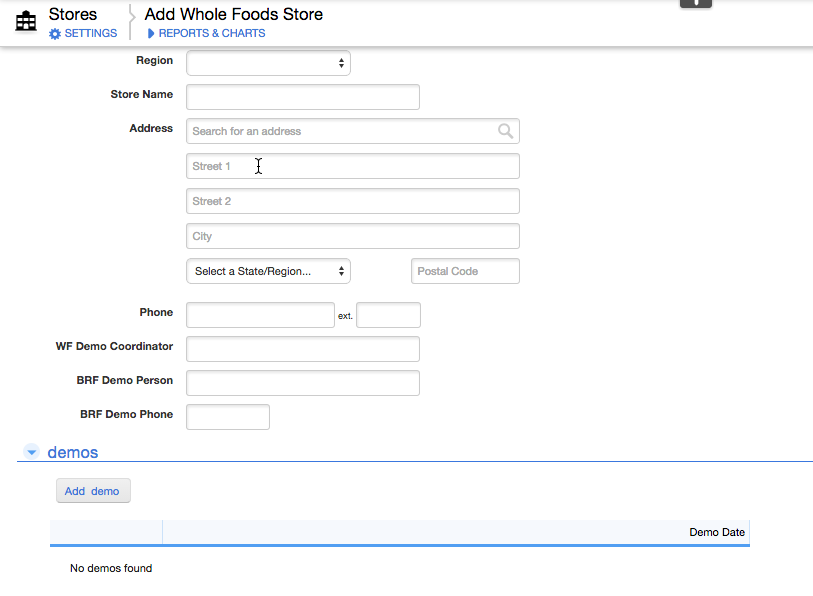Click the WF Demo Coordinator field
Screen dimensions: 813x596
[x=303, y=349]
